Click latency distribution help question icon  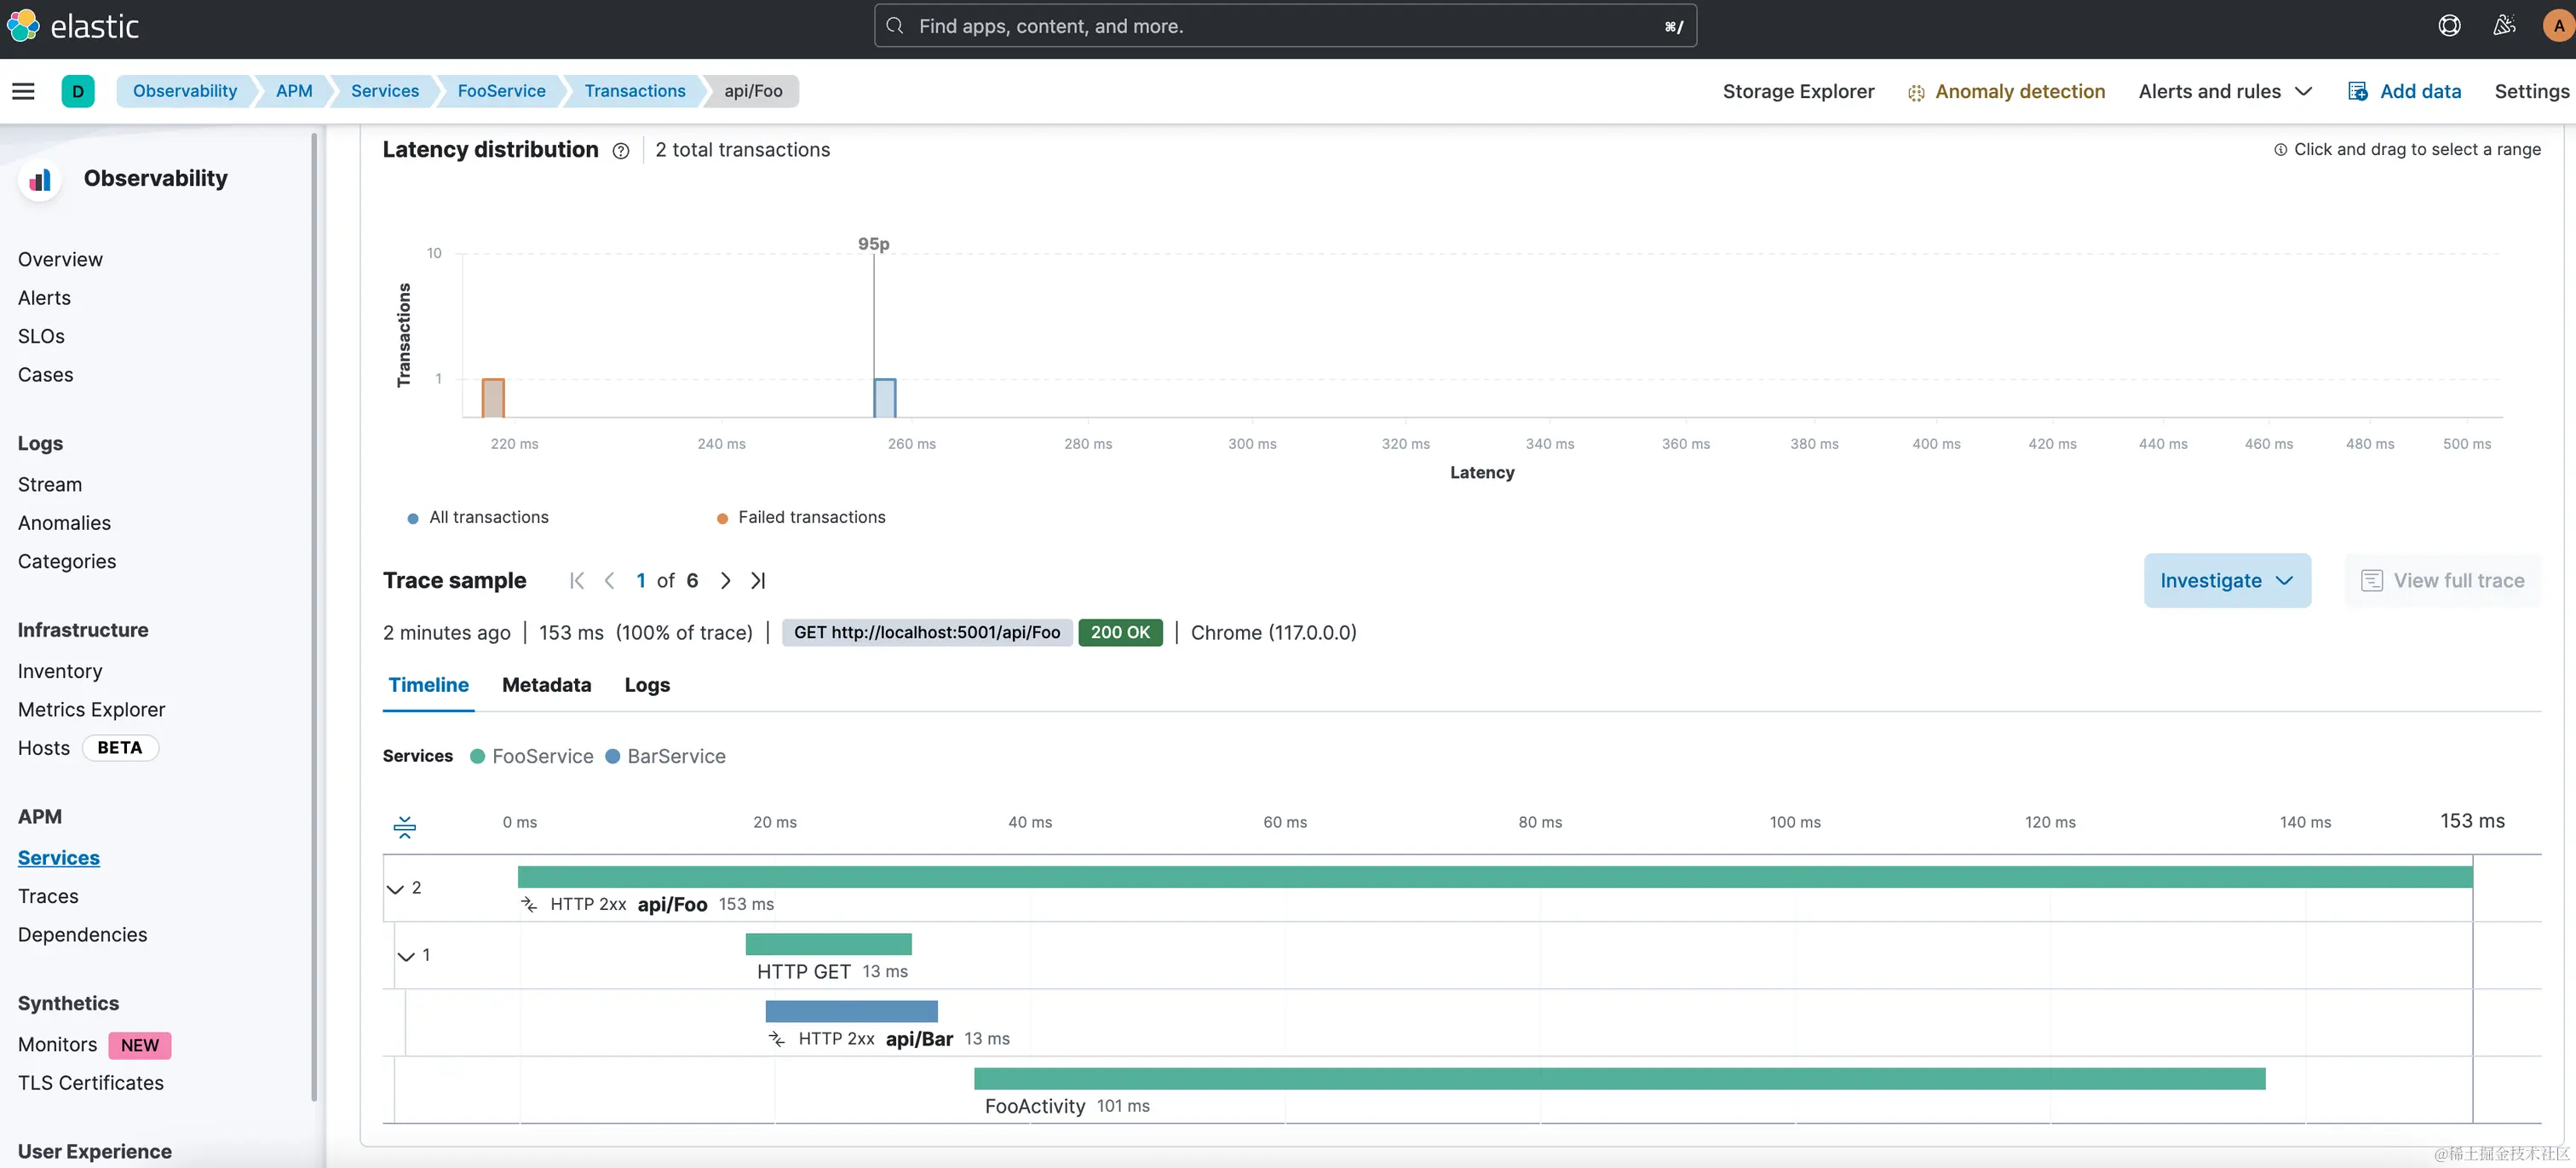[x=620, y=151]
